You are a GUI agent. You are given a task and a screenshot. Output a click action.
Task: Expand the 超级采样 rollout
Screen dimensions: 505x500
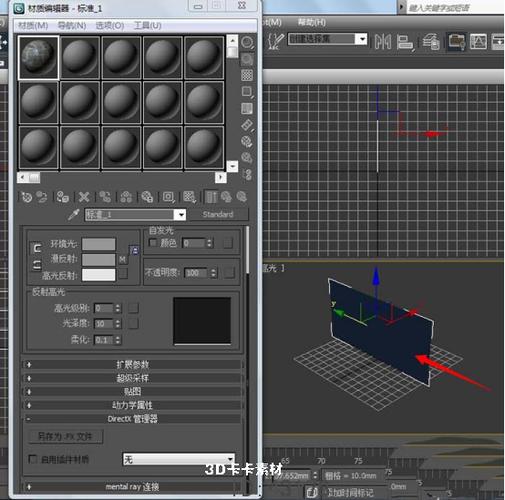(133, 378)
